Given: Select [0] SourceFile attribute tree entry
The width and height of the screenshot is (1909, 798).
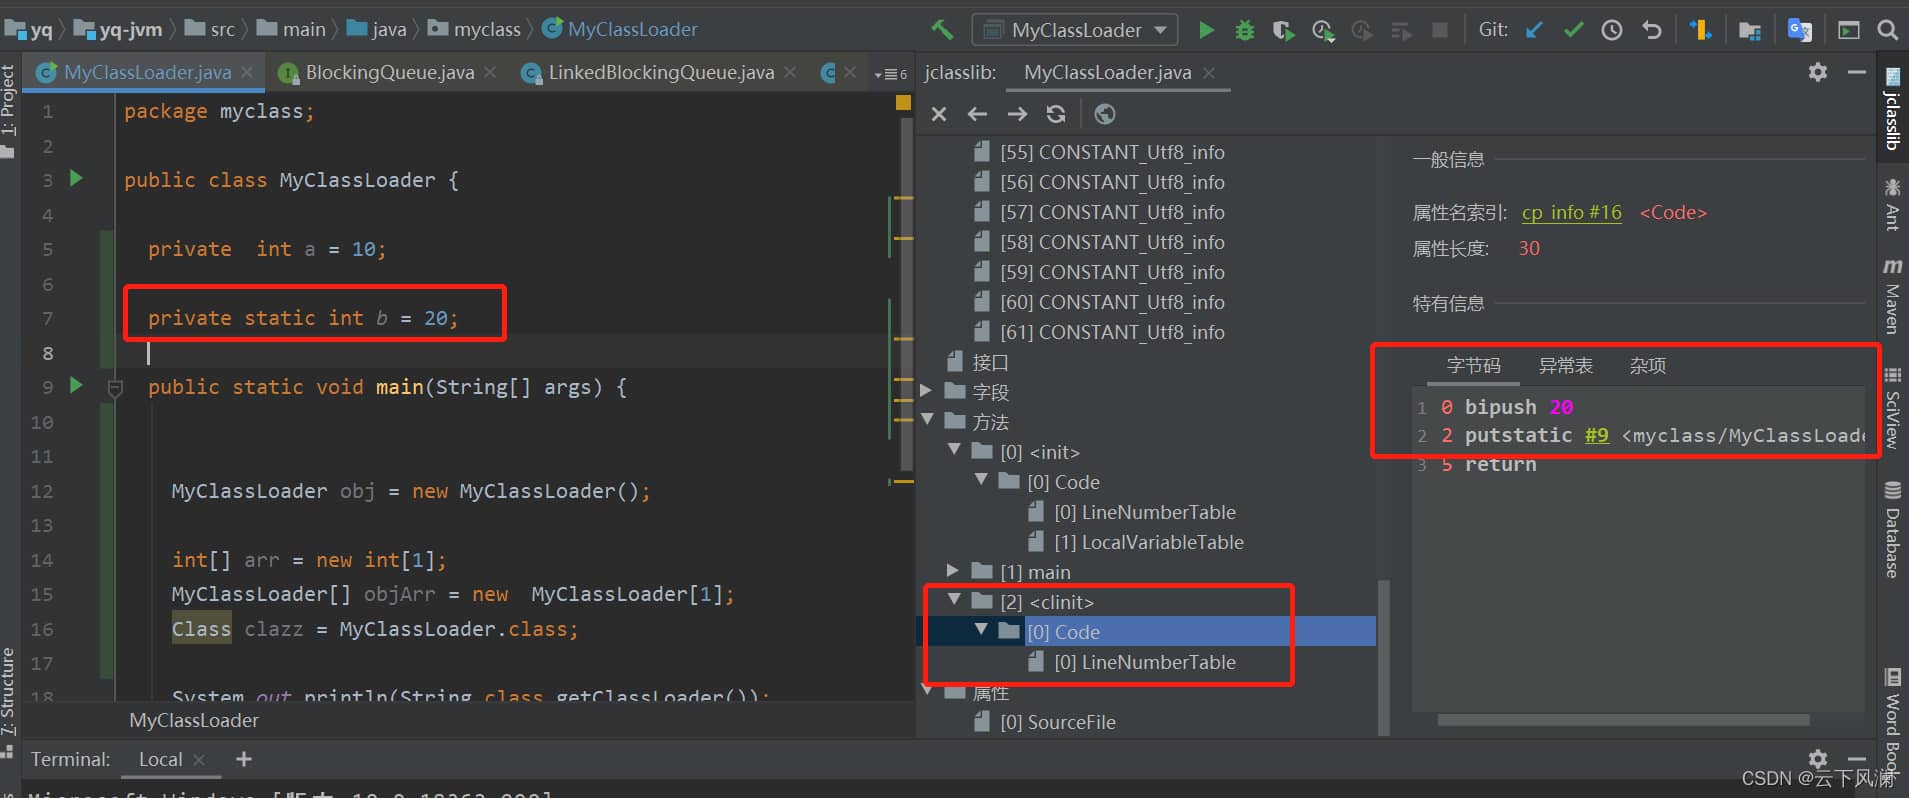Looking at the screenshot, I should [1045, 722].
